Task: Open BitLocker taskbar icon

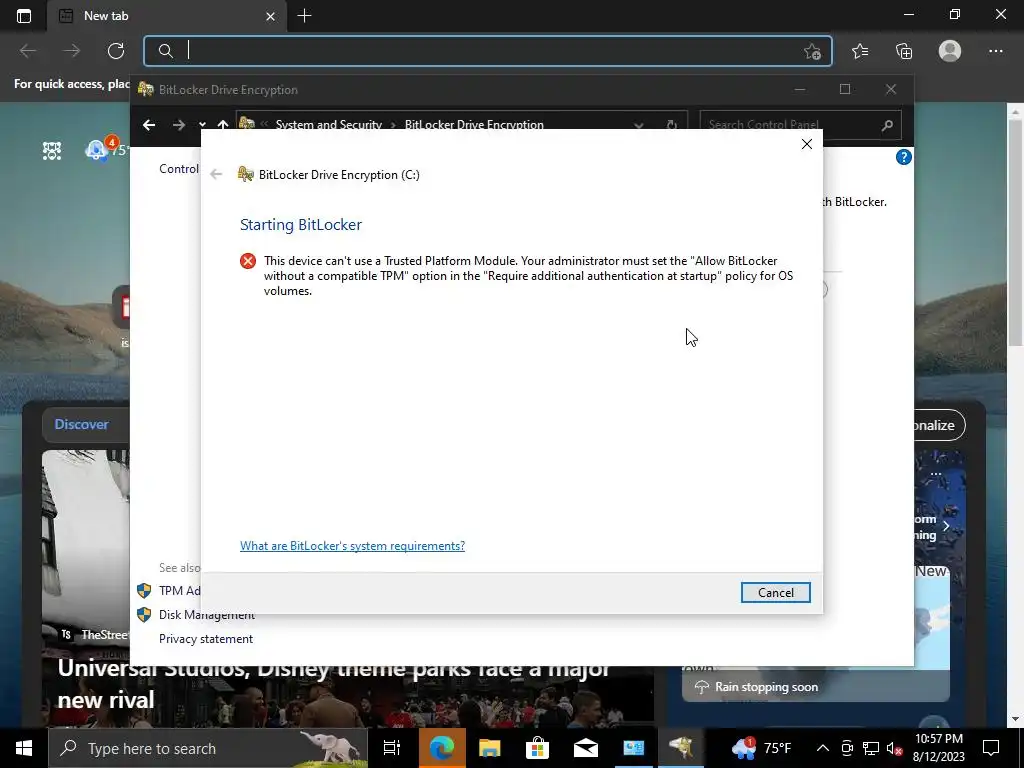Action: (x=681, y=748)
